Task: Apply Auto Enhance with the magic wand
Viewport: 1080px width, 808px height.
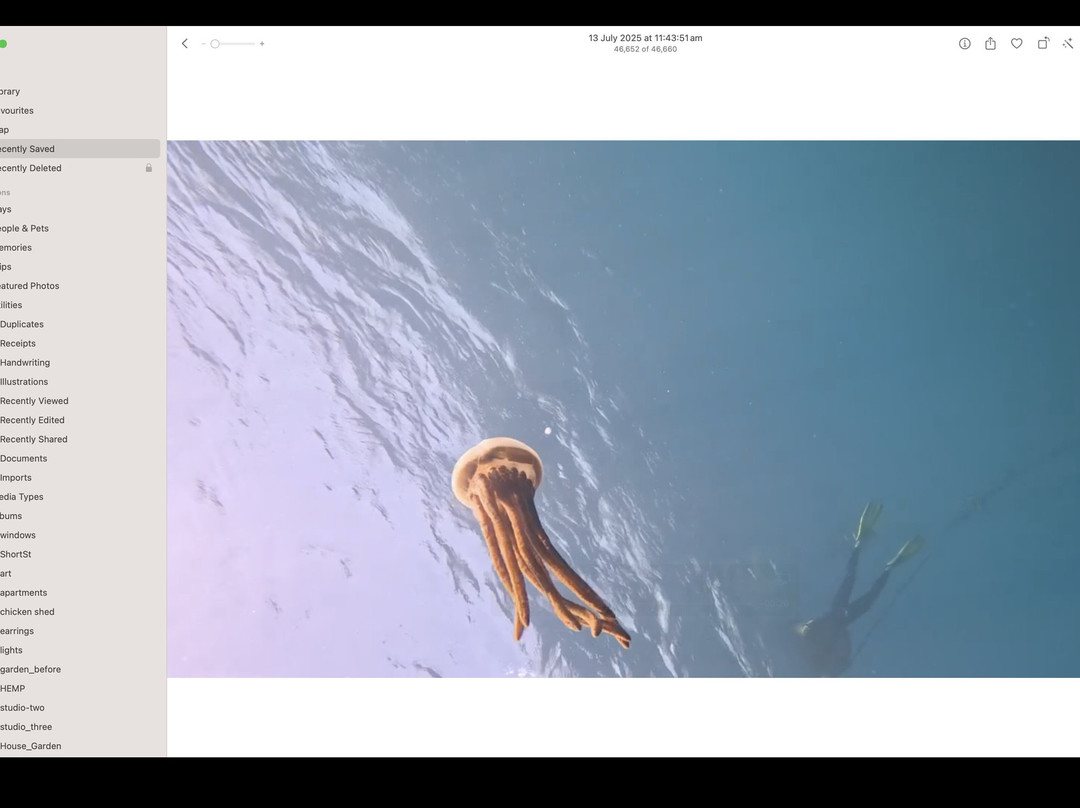Action: click(1067, 44)
